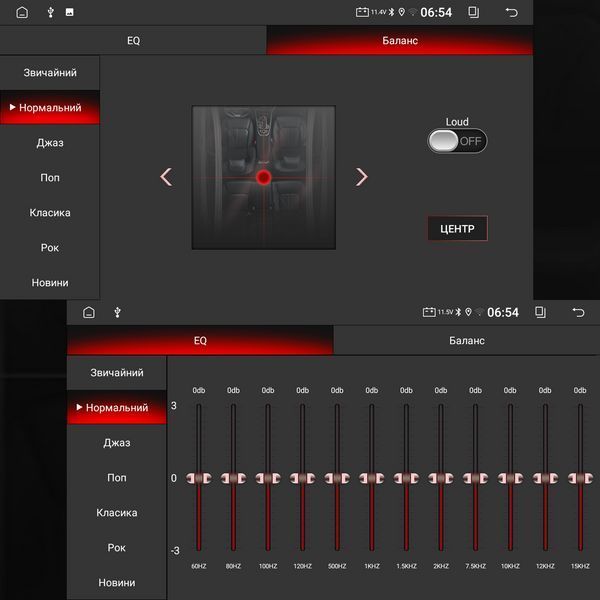Tap the USB icon in top status bar

[x=50, y=12]
